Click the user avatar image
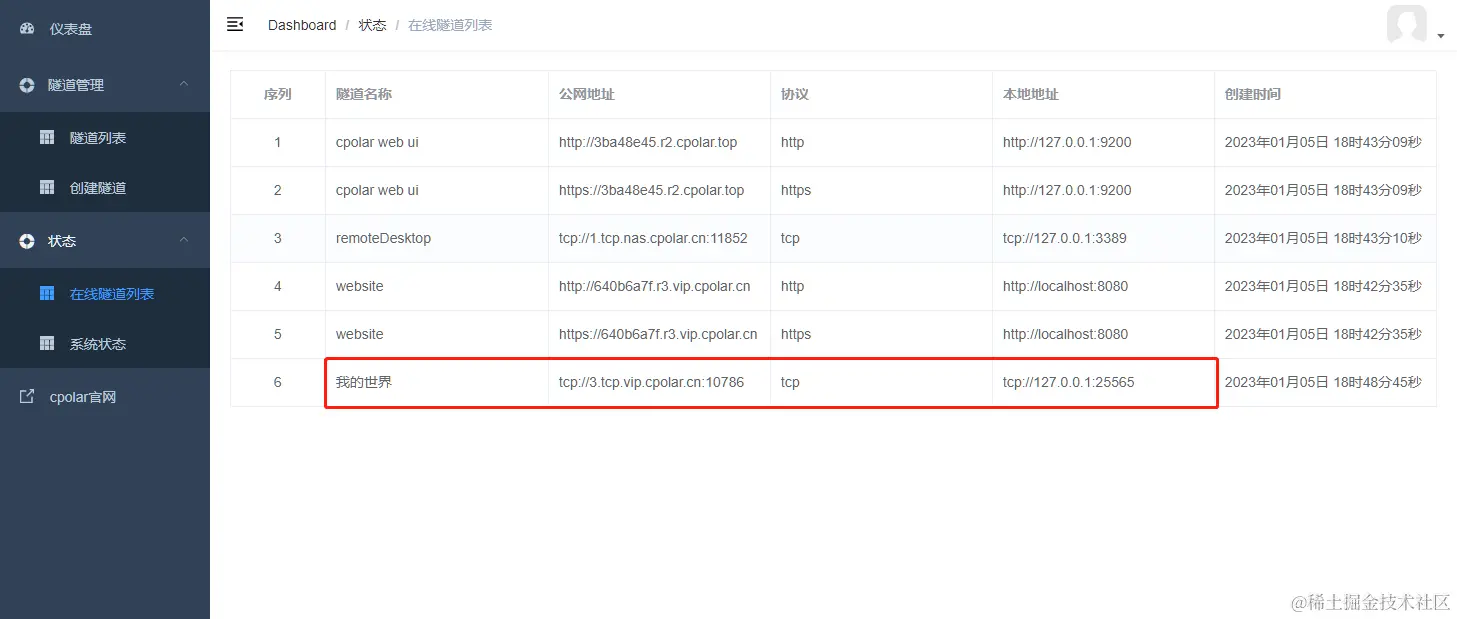Image resolution: width=1457 pixels, height=619 pixels. point(1407,24)
